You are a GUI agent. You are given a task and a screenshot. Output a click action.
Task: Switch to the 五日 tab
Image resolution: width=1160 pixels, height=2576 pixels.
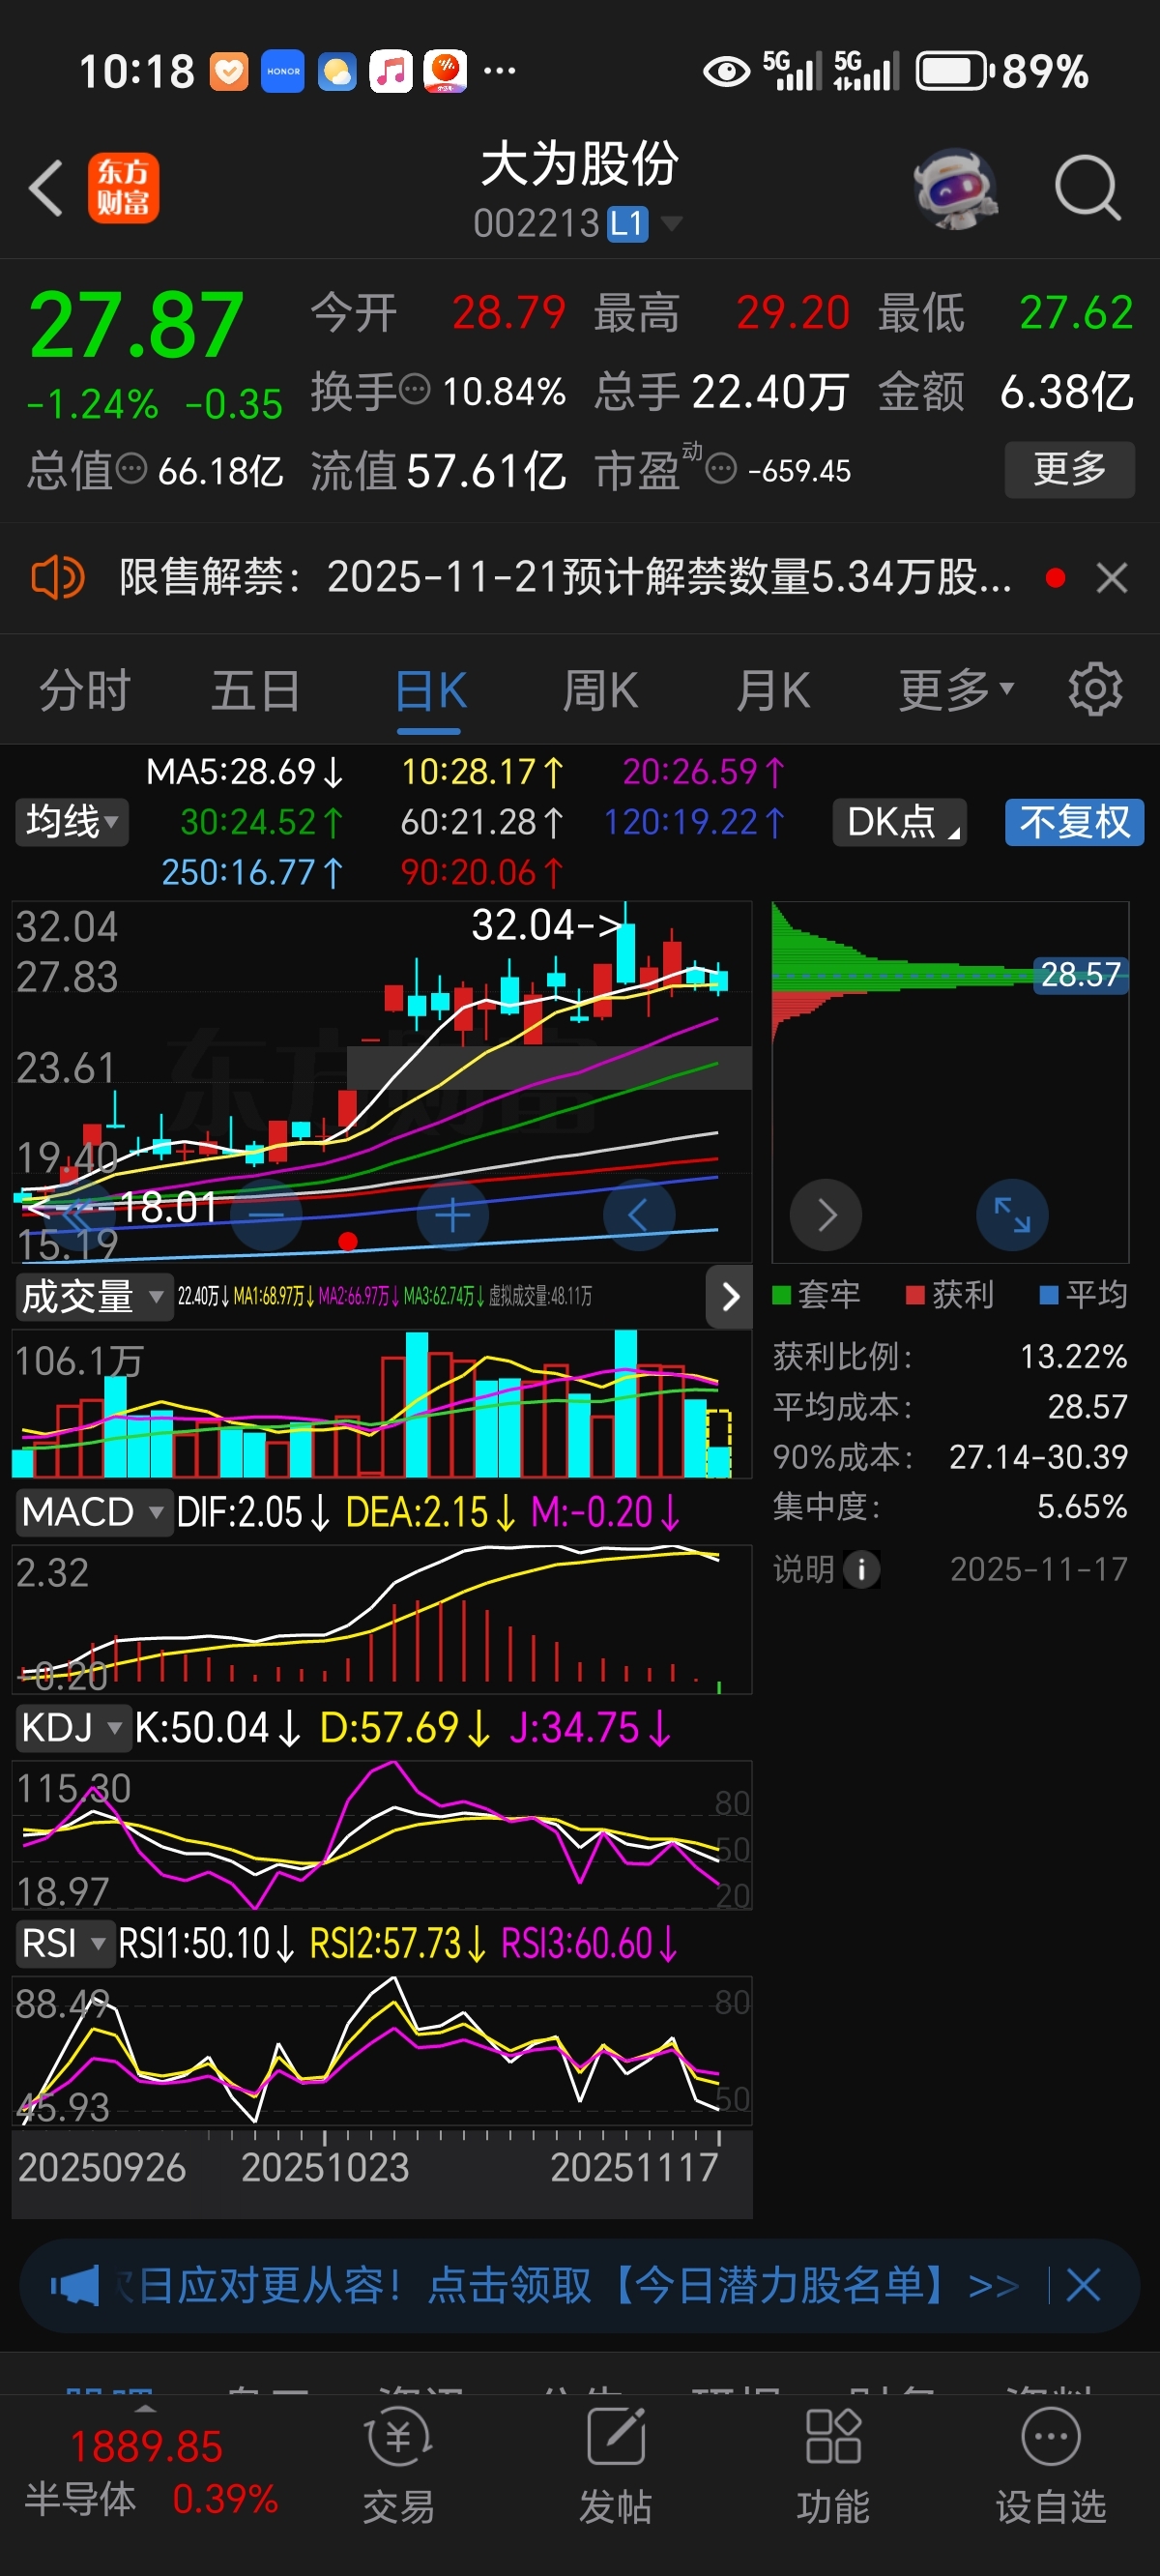pos(256,689)
